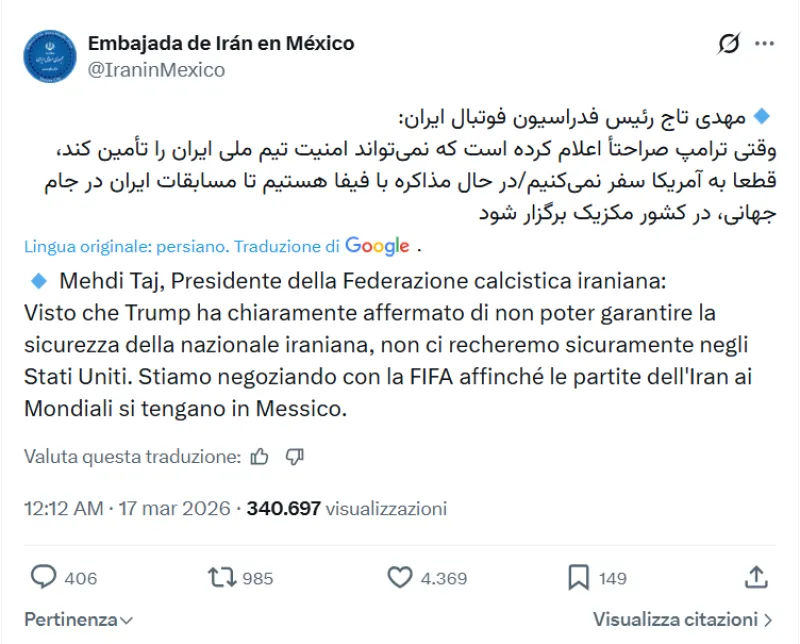Bookmark the post using the bookmark icon

[x=578, y=577]
